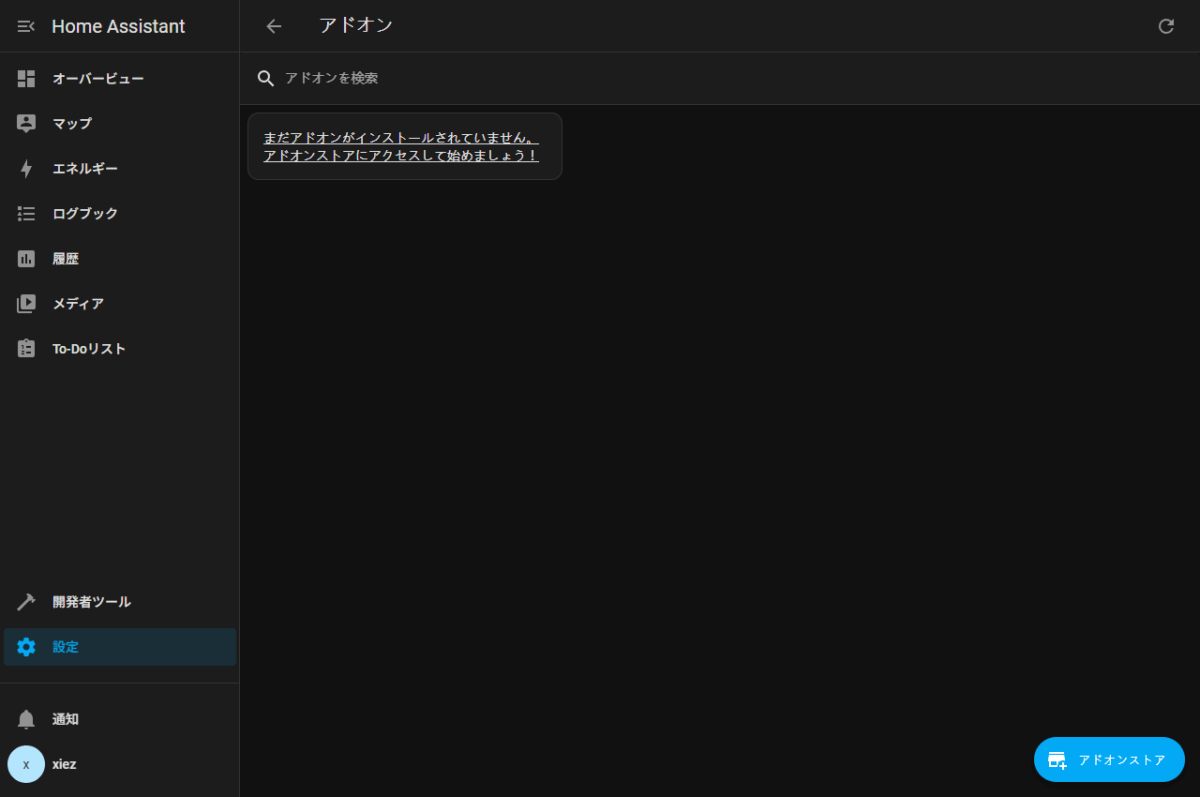Focus the アドオンを検索 search field
The image size is (1200, 797).
[x=720, y=78]
